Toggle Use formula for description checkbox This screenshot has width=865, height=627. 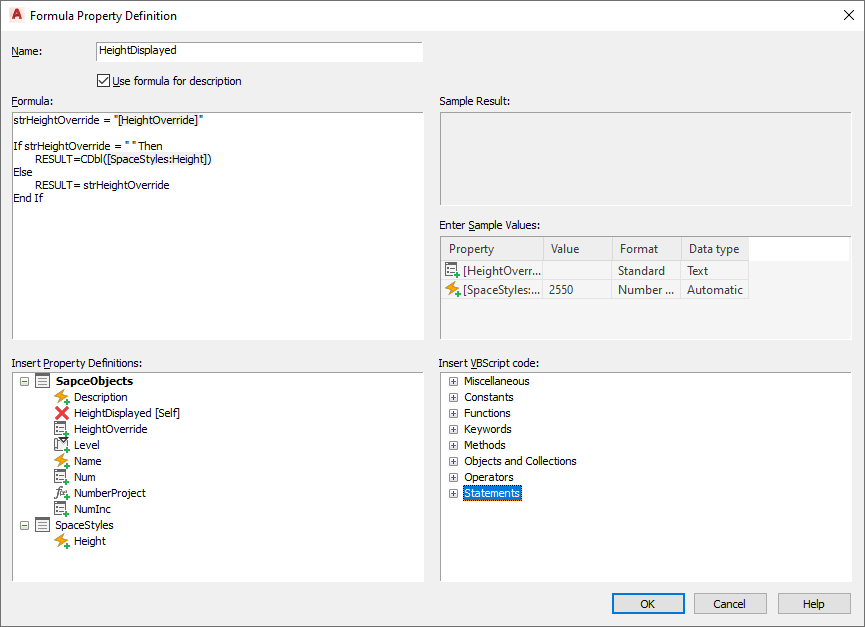pos(103,81)
